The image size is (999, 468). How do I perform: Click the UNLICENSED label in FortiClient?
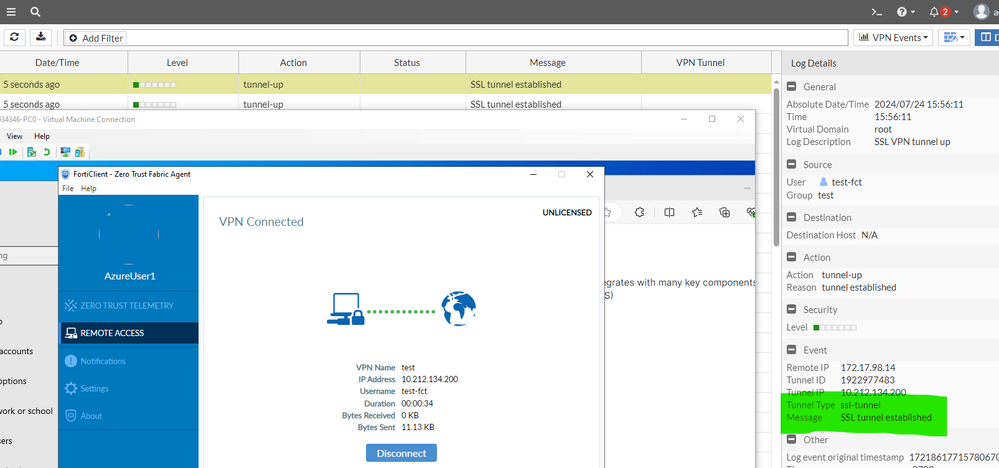[x=566, y=213]
